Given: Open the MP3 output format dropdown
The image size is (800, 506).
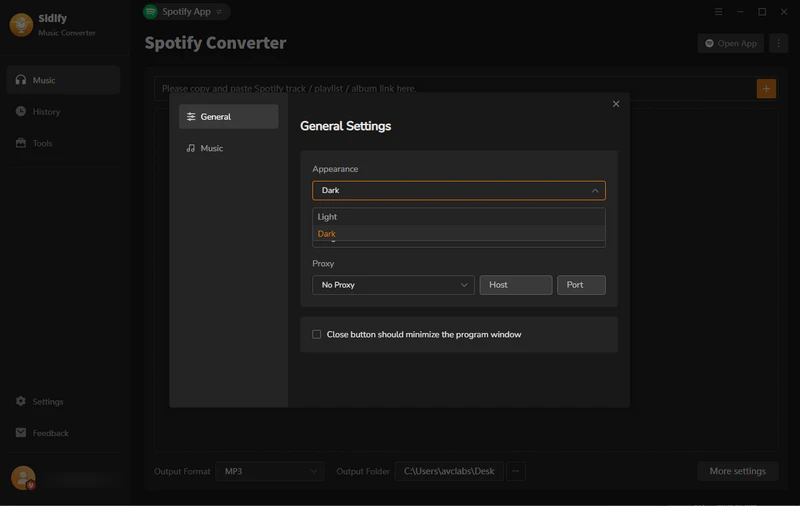Looking at the screenshot, I should (270, 471).
